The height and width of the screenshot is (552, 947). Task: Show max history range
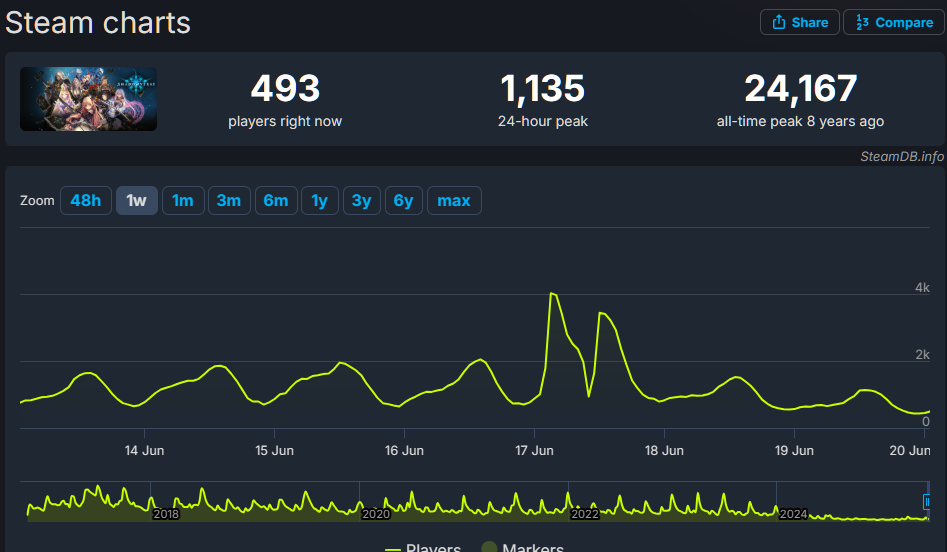pyautogui.click(x=454, y=201)
